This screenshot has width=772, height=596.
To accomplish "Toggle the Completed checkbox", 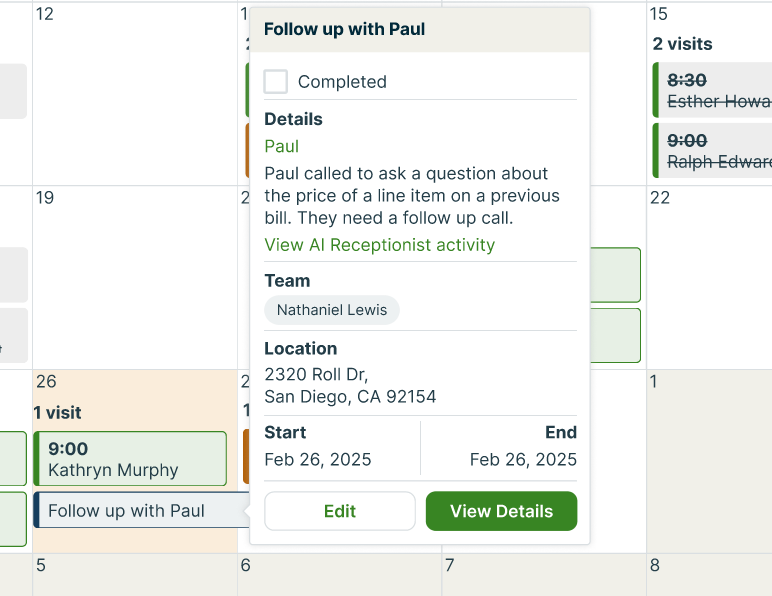I will click(x=276, y=82).
